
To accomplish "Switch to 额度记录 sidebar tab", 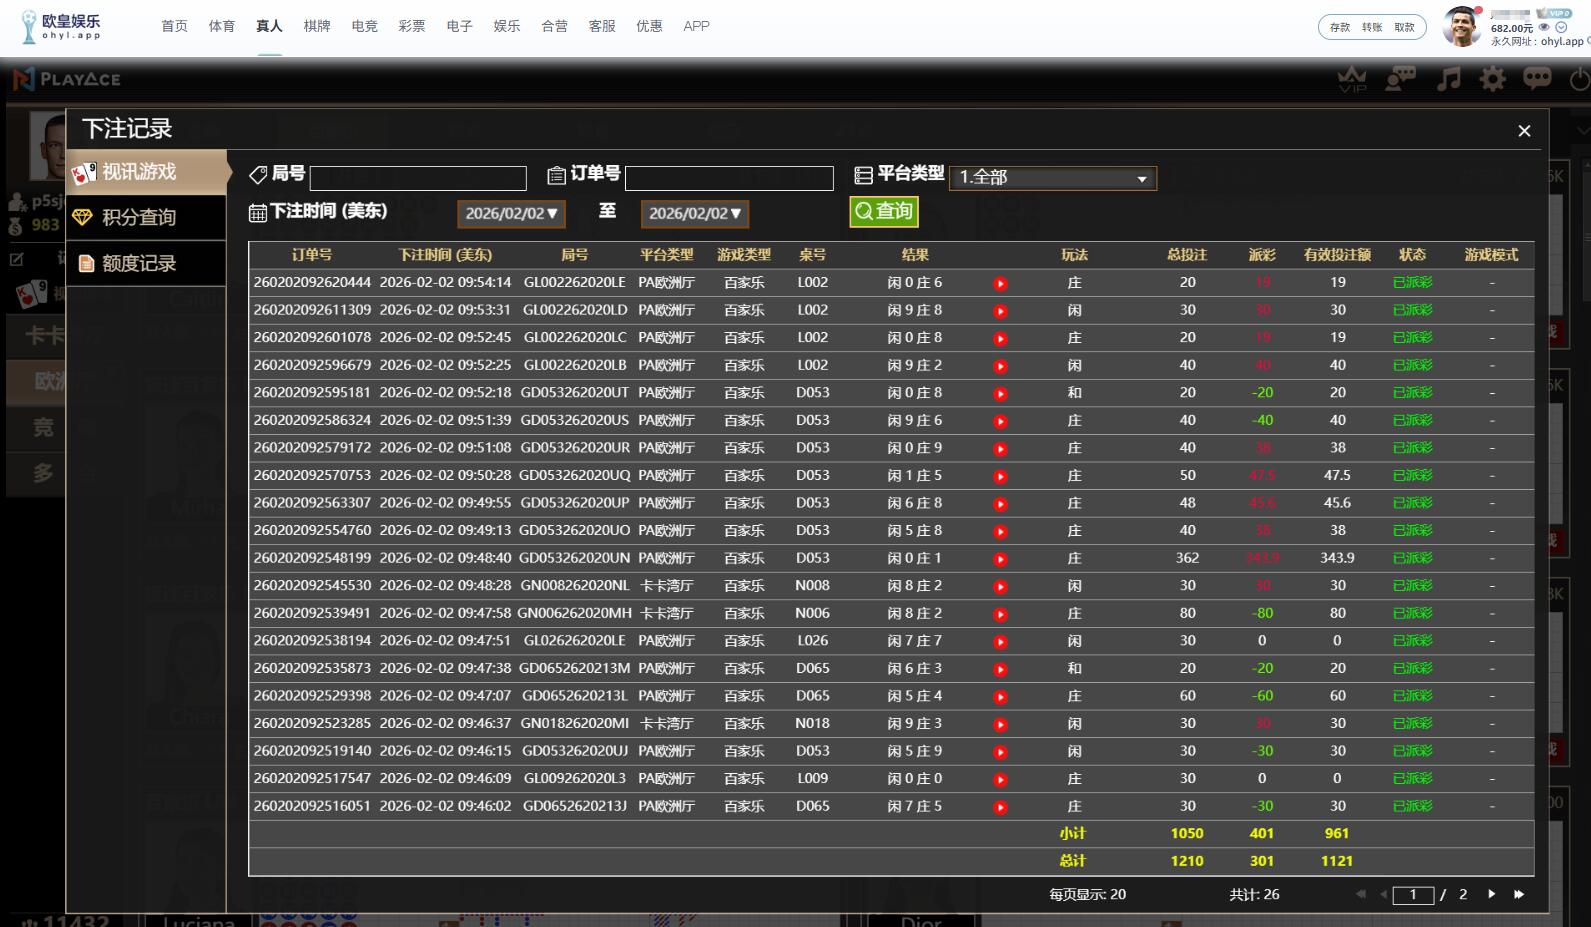I will 139,264.
